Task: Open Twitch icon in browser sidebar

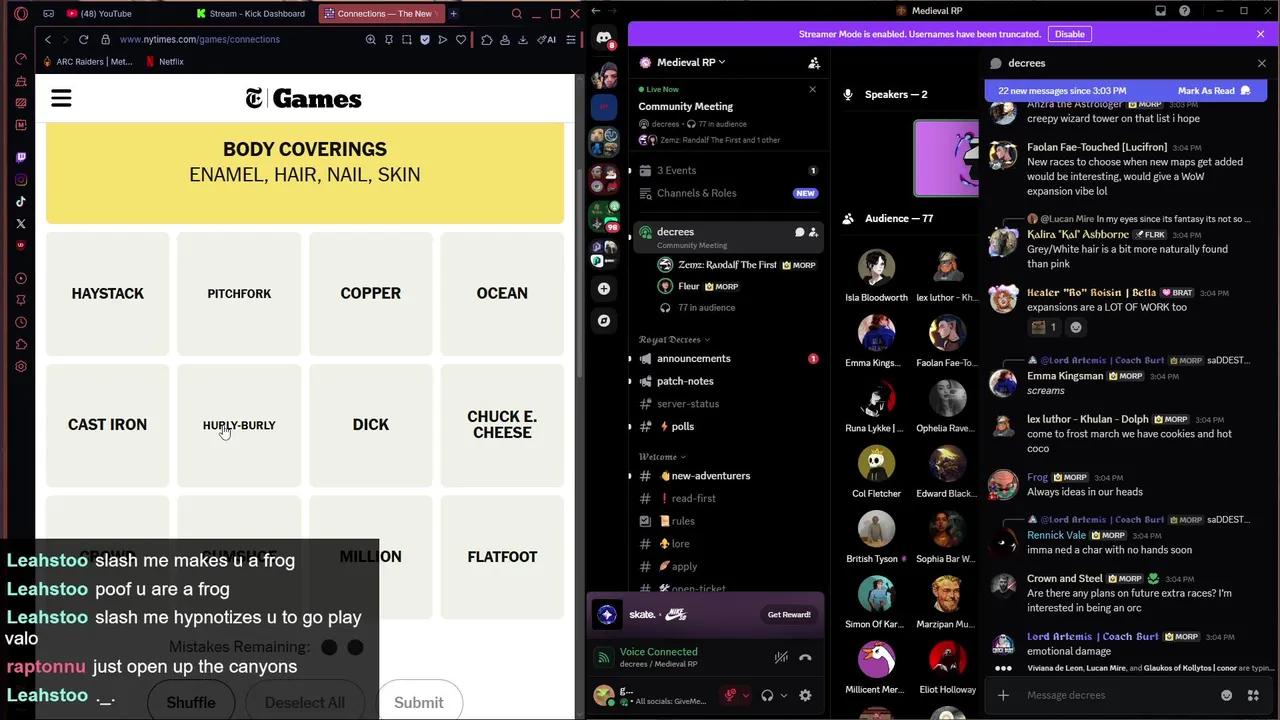Action: tap(21, 157)
